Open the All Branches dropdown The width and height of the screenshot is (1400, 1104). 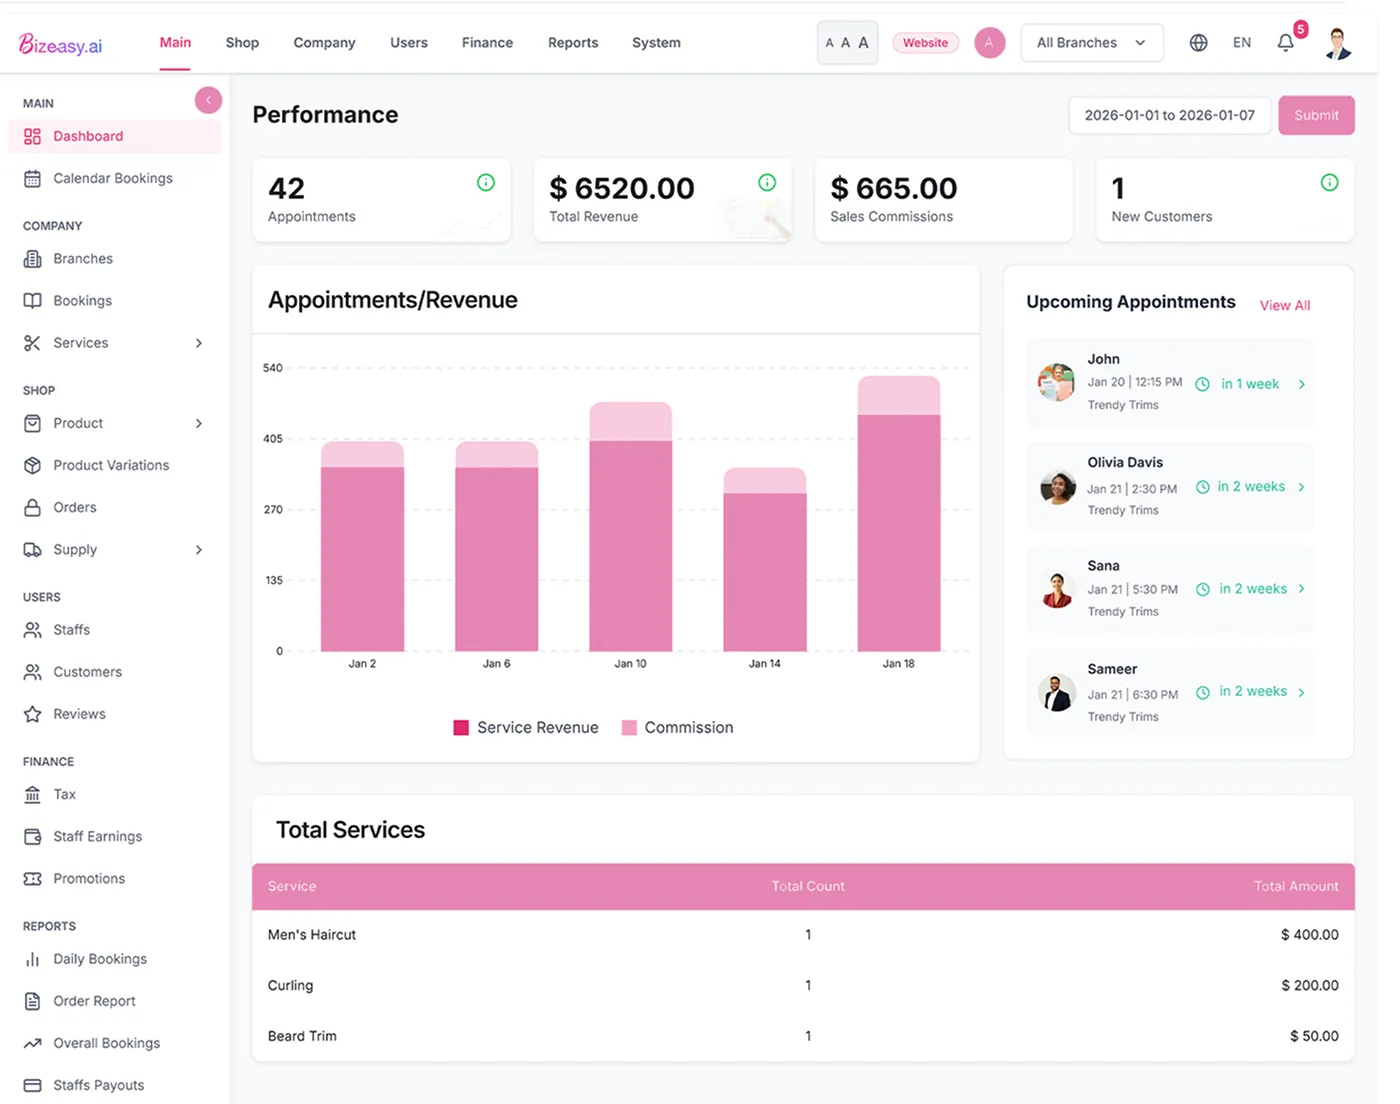pyautogui.click(x=1091, y=42)
